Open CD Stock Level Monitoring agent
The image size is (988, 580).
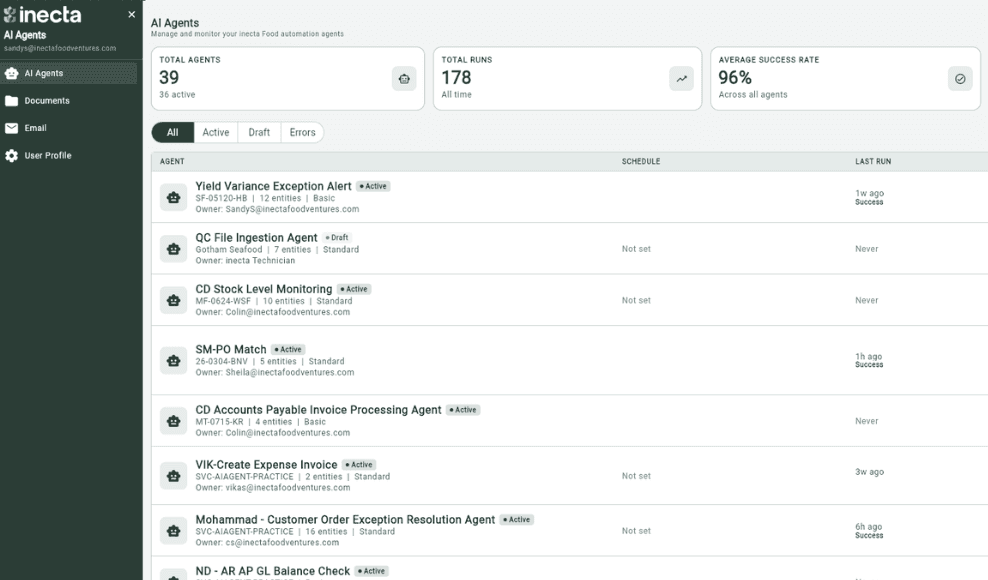pos(263,289)
